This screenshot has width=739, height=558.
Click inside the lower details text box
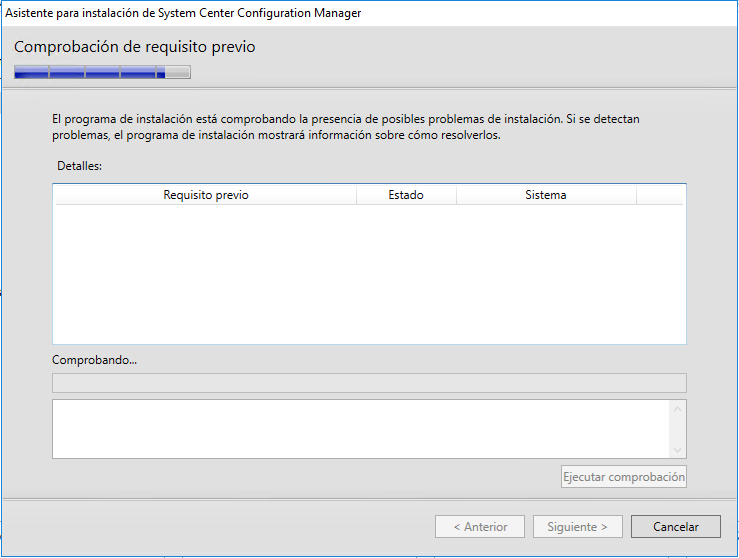[x=361, y=429]
